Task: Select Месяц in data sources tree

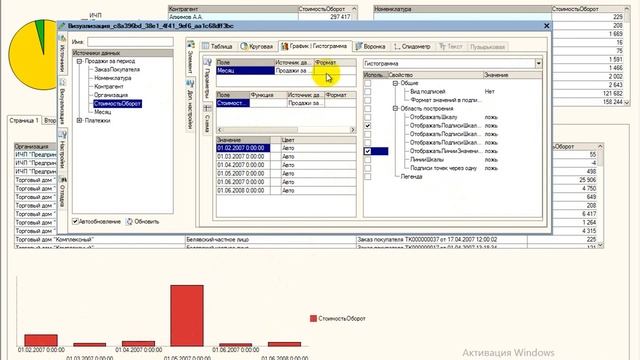Action: (102, 112)
